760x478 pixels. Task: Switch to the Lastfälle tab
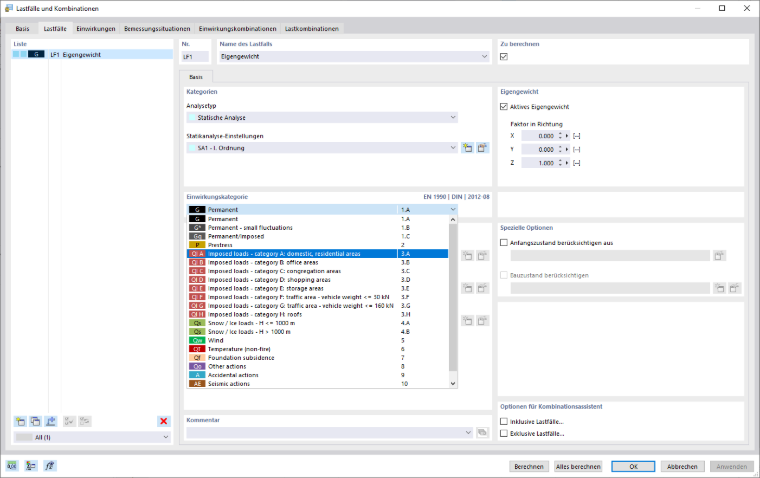click(55, 29)
